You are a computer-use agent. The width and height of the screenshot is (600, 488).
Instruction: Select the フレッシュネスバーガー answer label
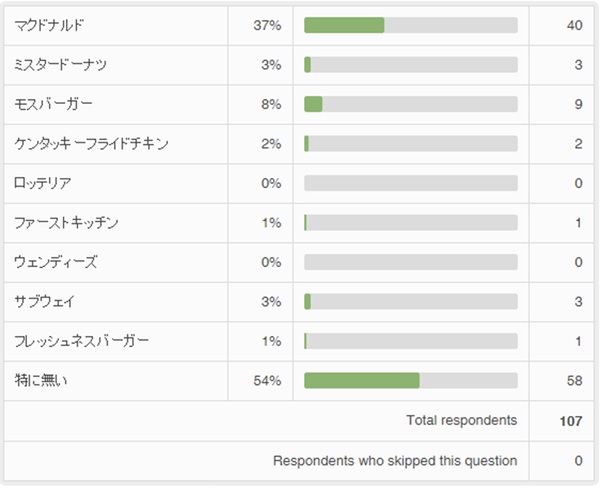pos(82,341)
